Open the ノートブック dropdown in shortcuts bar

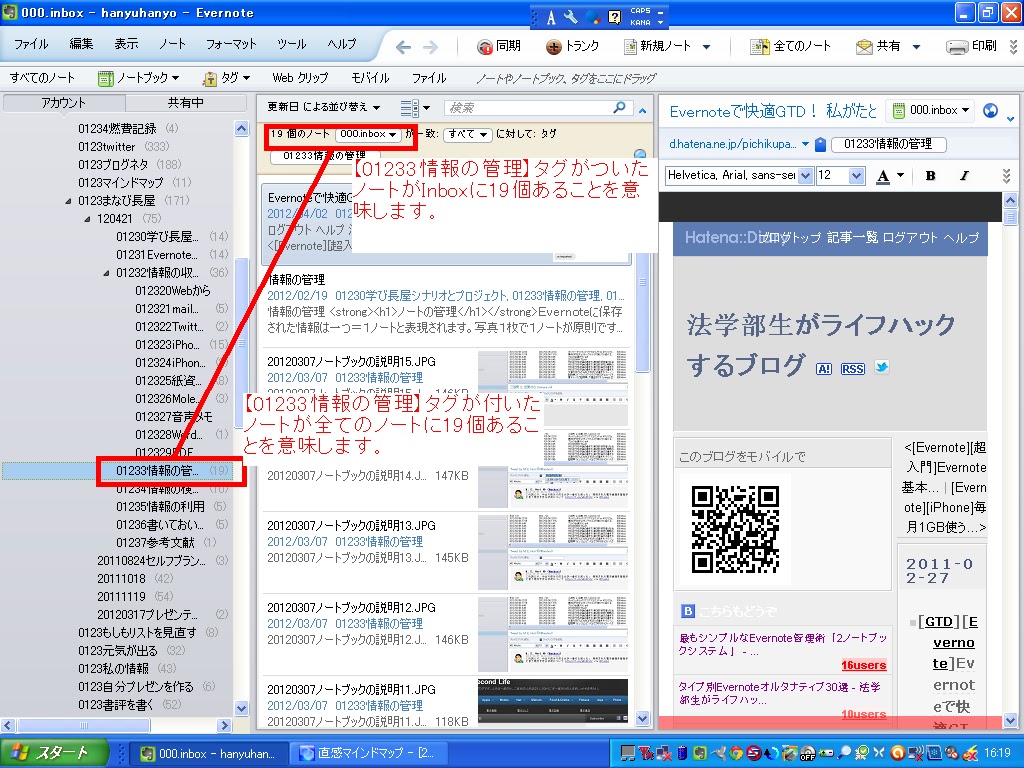(x=138, y=78)
